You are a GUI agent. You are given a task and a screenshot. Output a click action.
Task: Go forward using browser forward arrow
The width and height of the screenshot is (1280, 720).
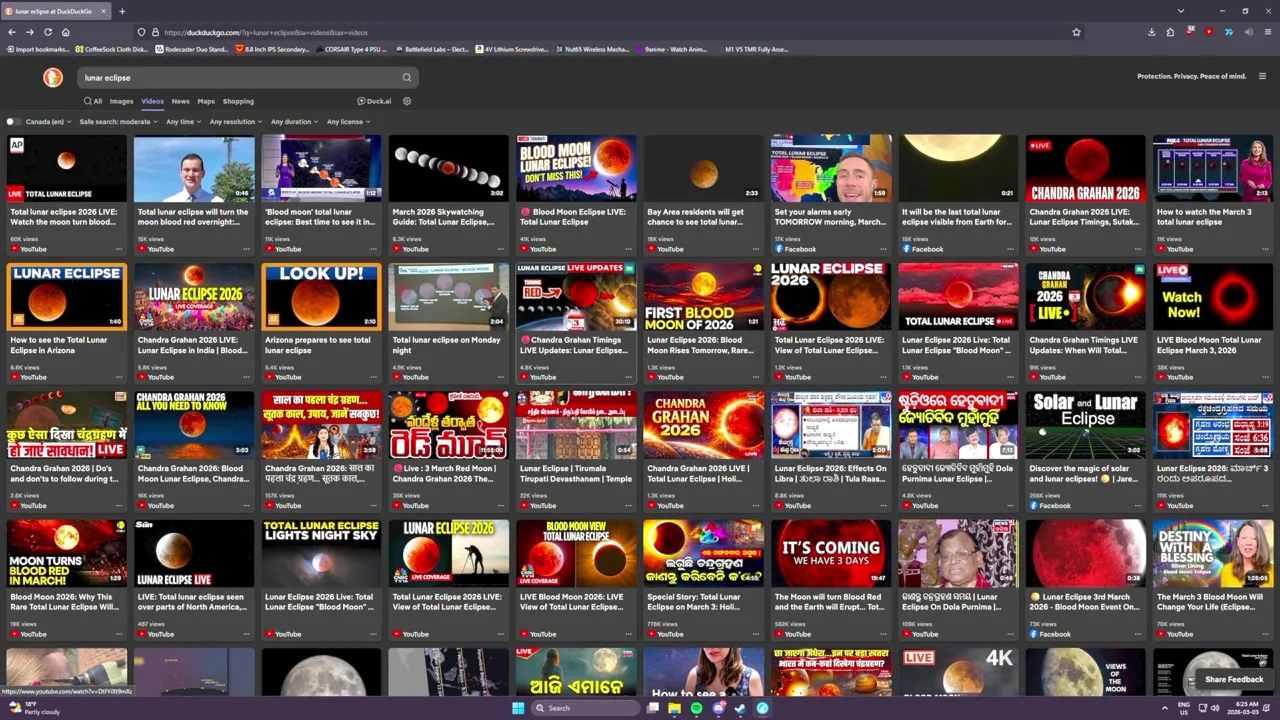coord(30,32)
